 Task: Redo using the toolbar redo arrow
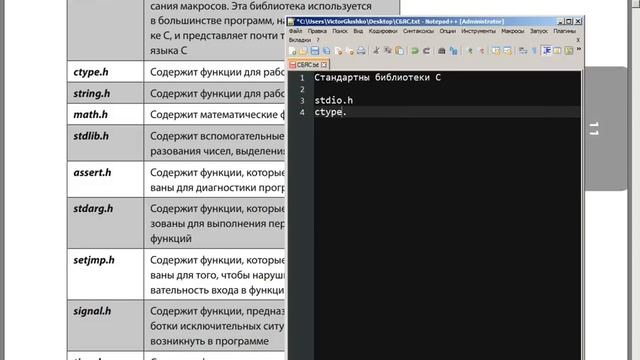click(427, 51)
